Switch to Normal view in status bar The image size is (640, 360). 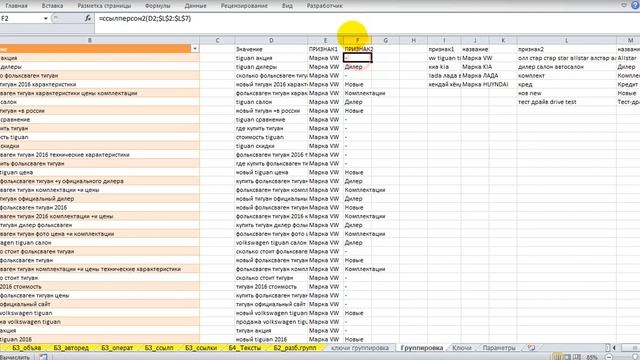click(x=557, y=357)
